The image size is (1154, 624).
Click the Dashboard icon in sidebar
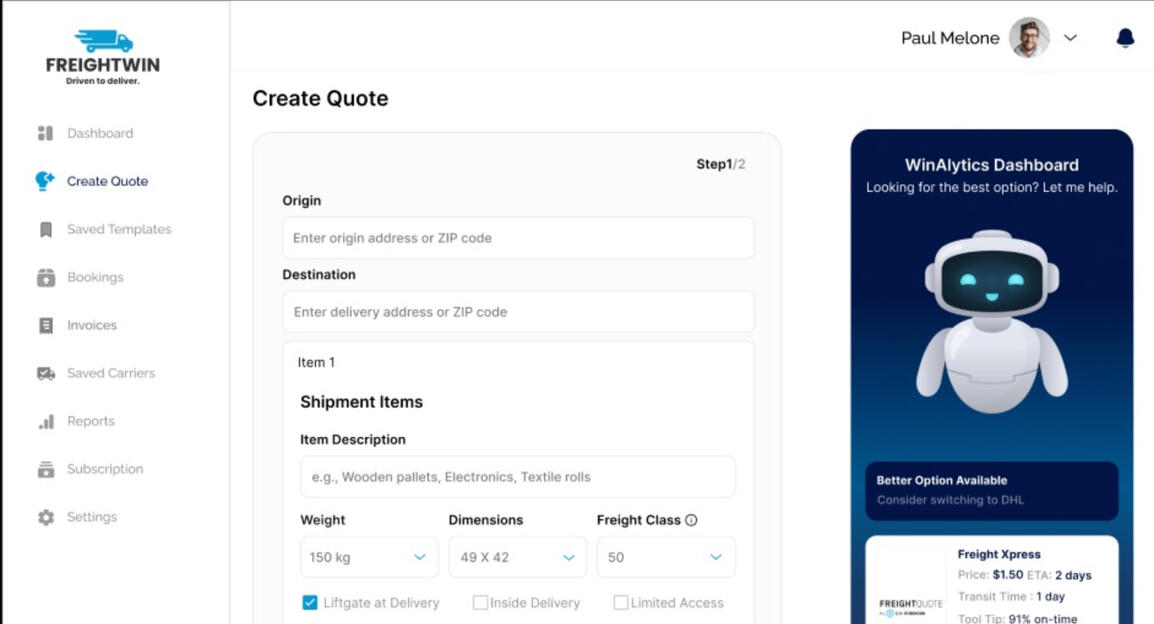point(45,133)
